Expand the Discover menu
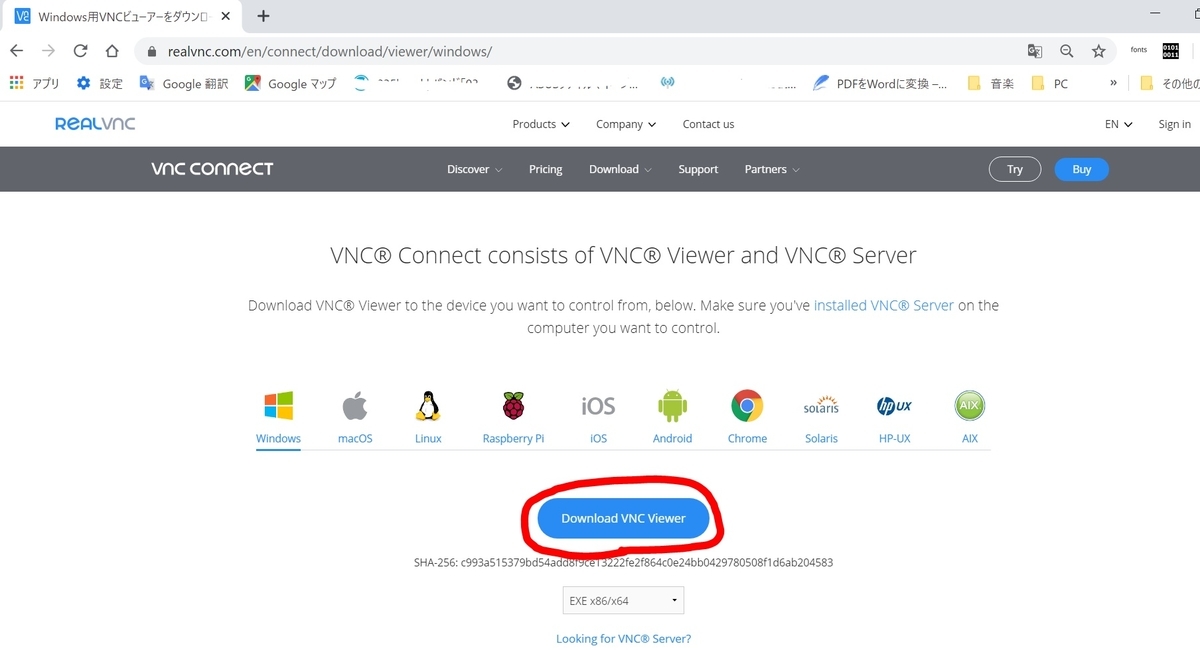 click(474, 169)
